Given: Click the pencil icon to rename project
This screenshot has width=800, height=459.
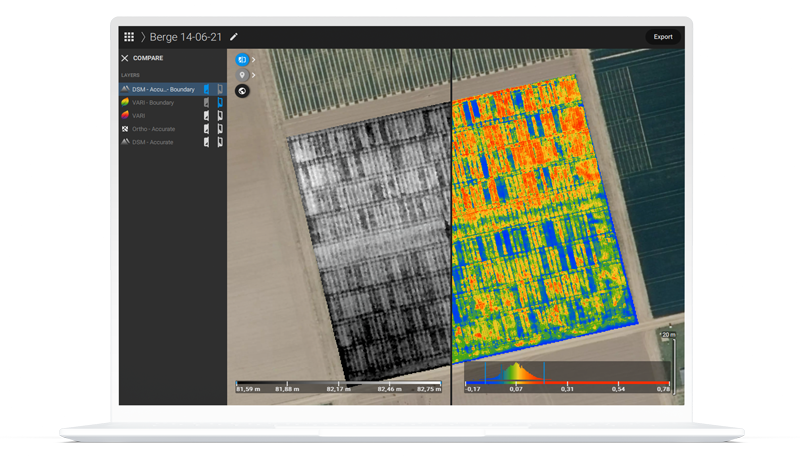Looking at the screenshot, I should click(234, 37).
